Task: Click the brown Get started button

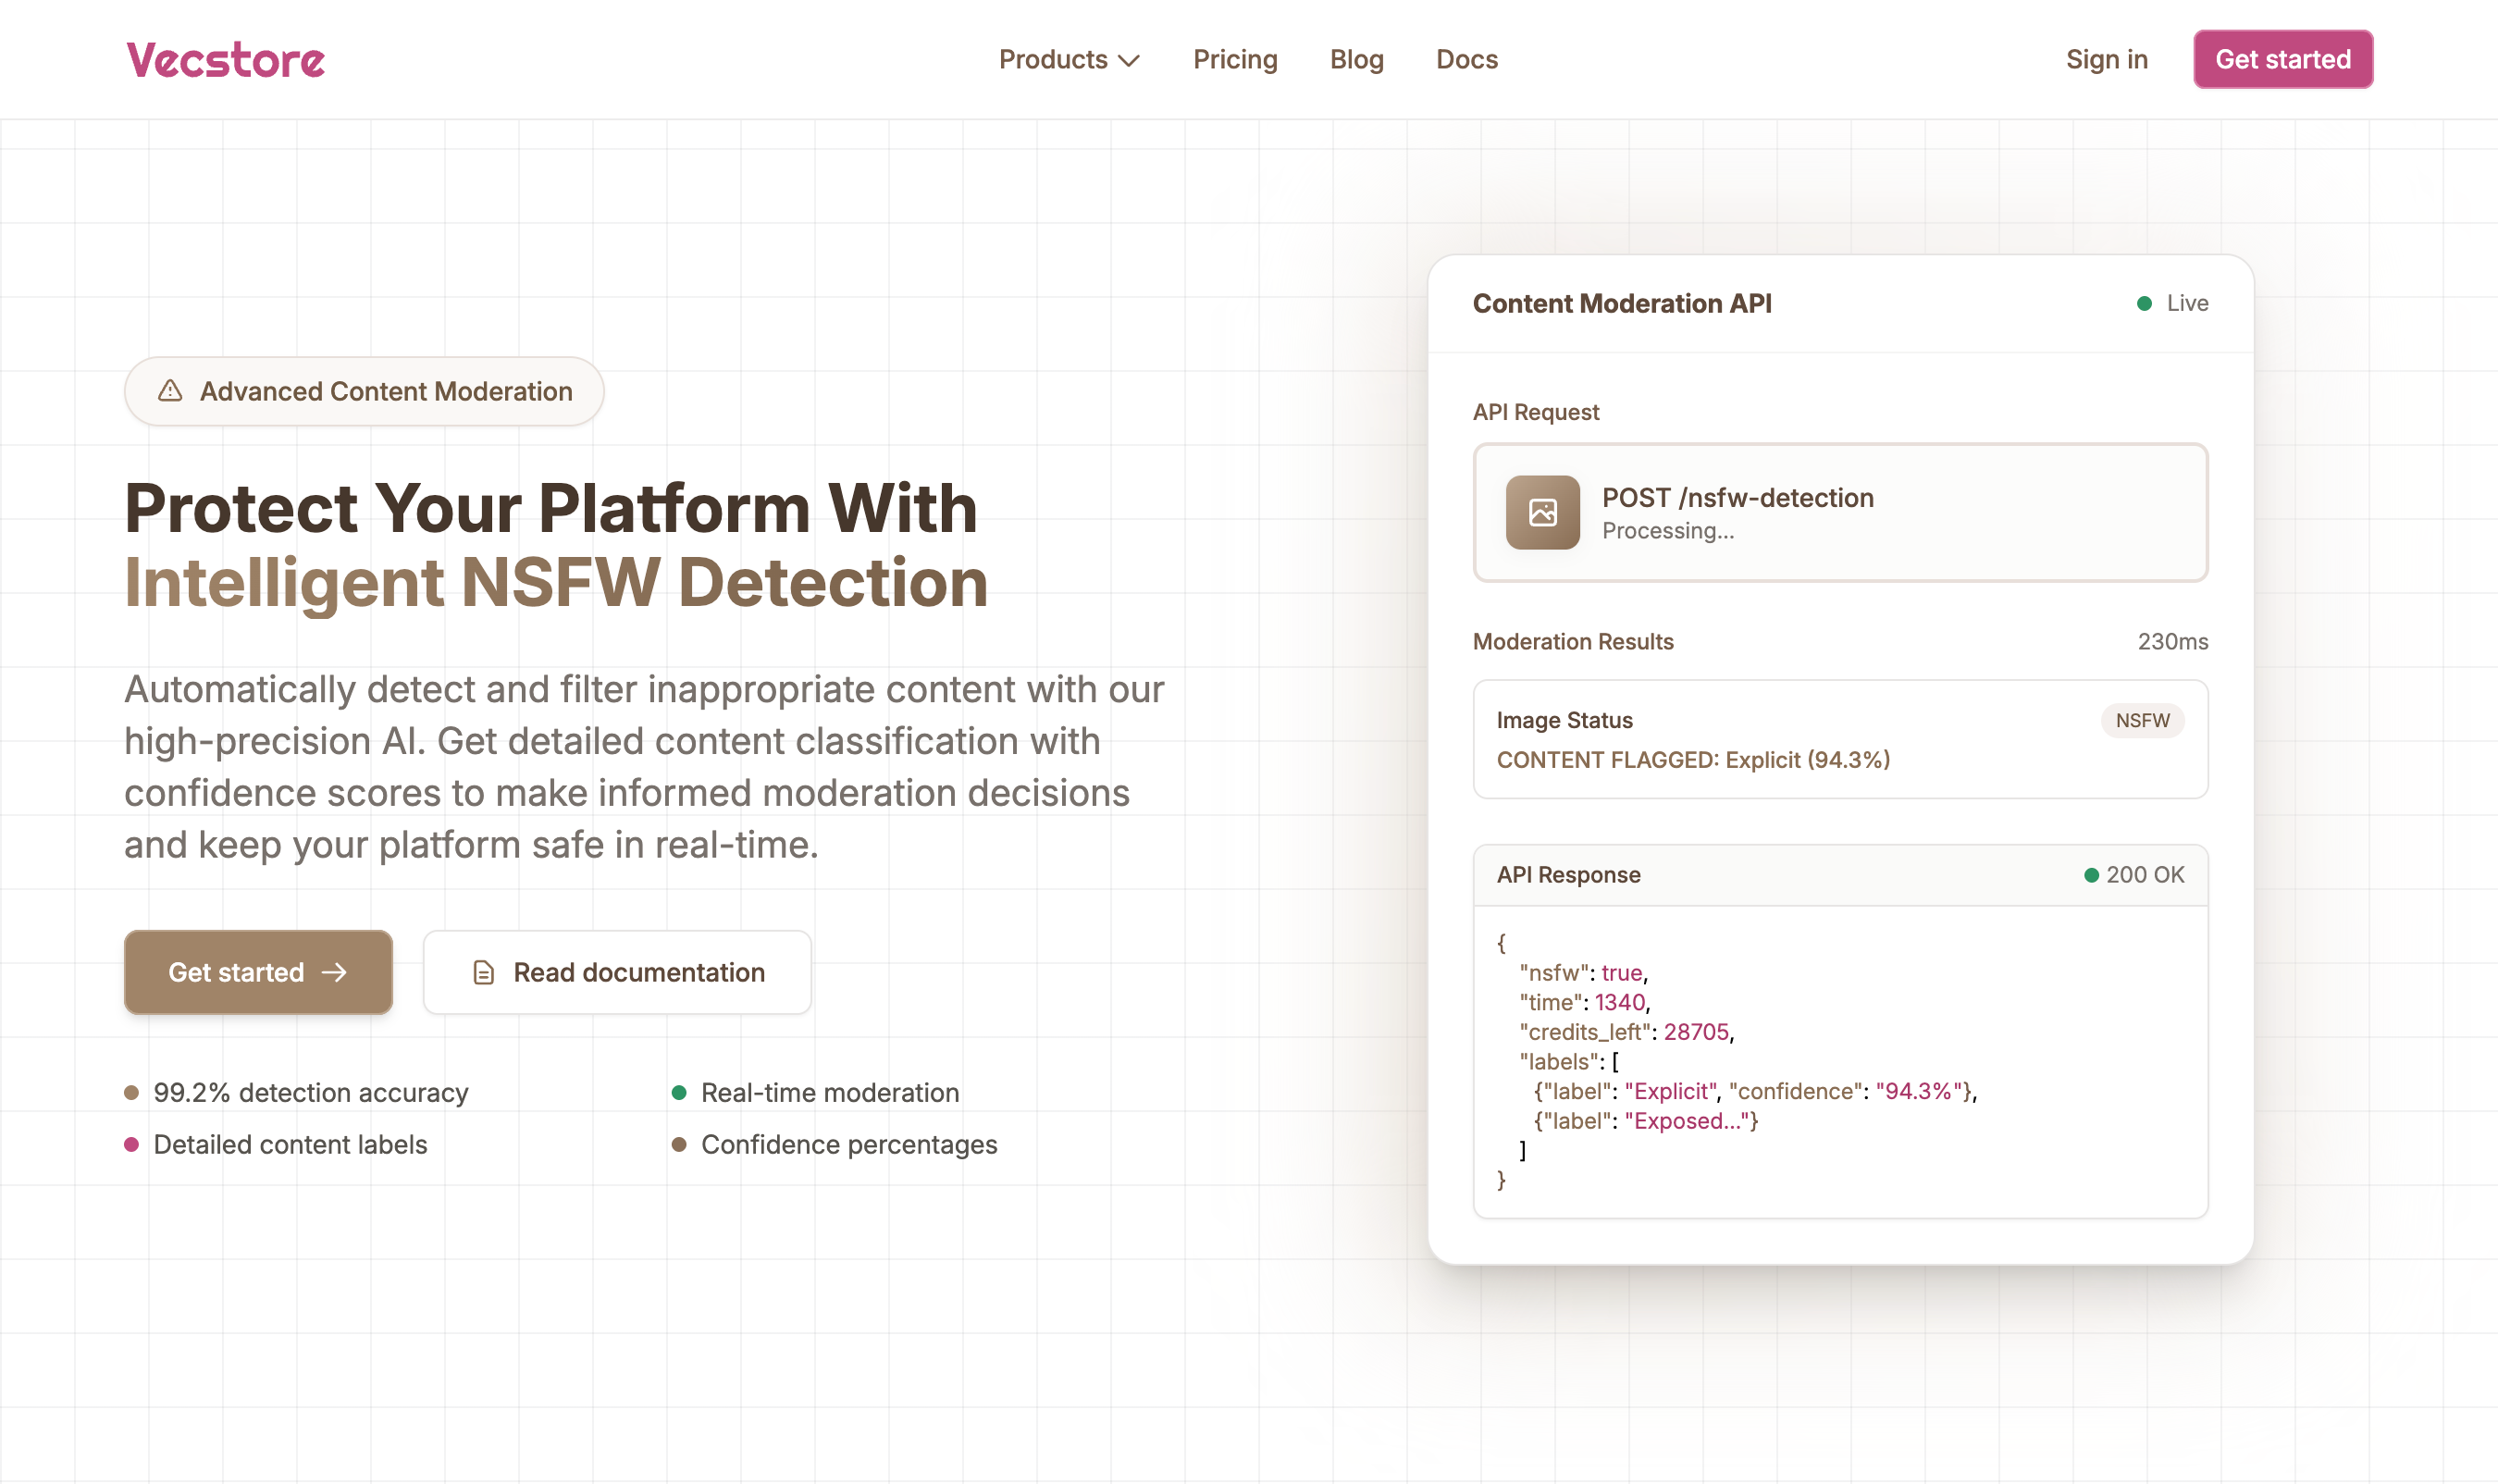Action: 258,972
